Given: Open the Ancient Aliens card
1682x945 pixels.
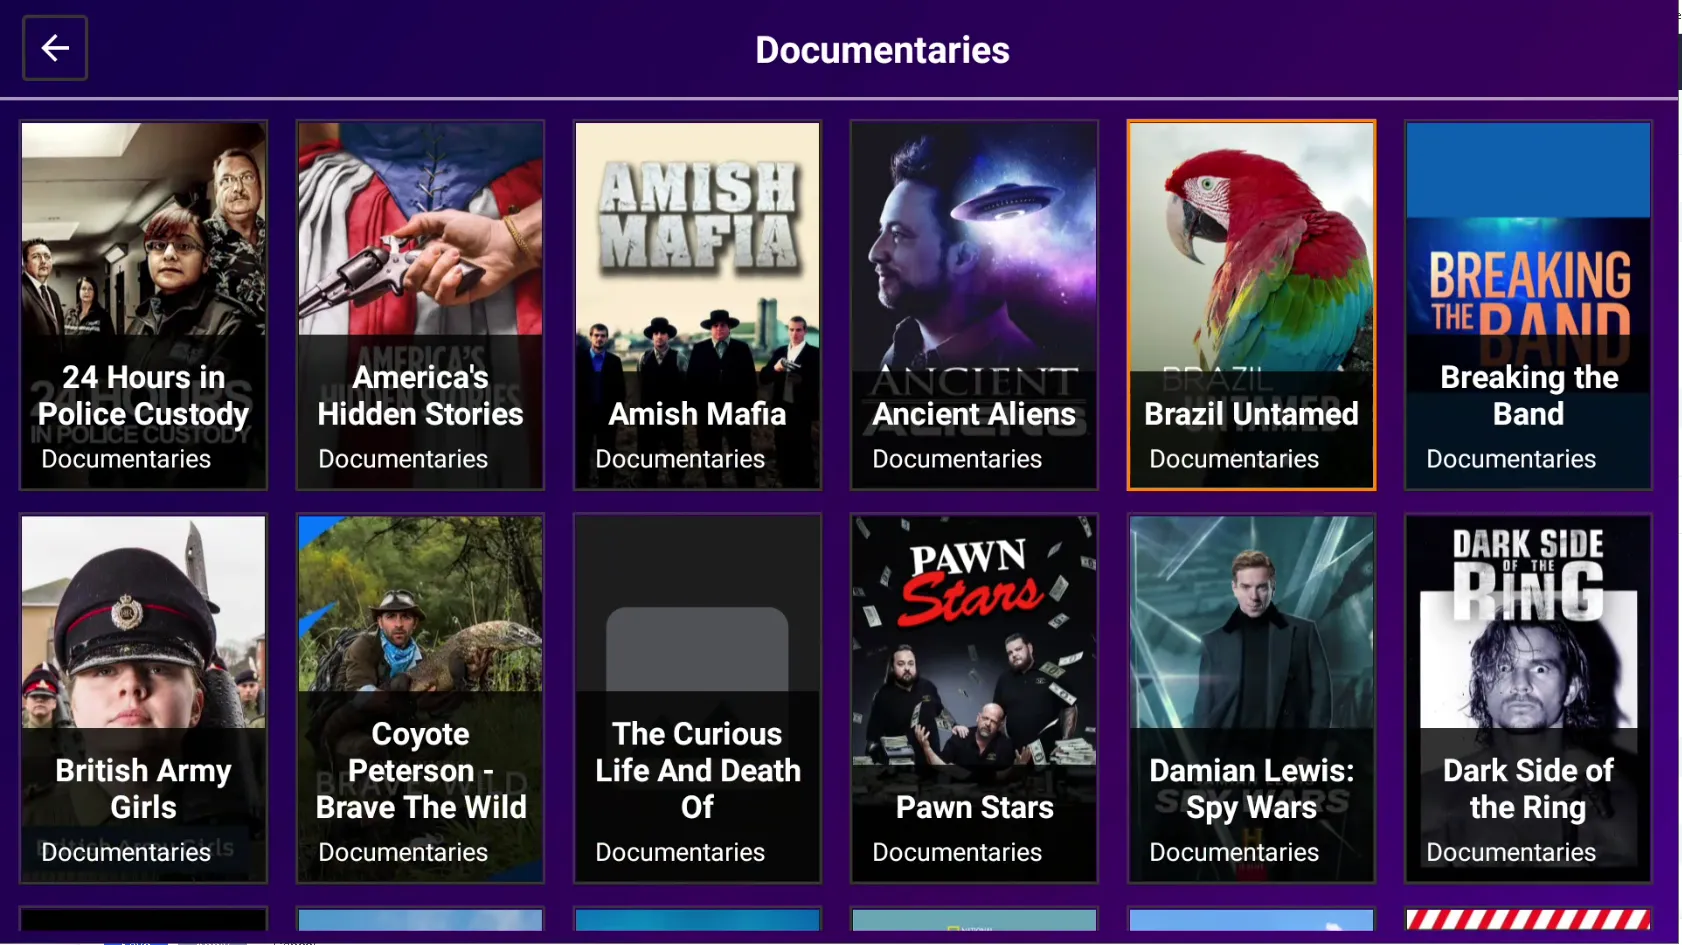Looking at the screenshot, I should 974,305.
